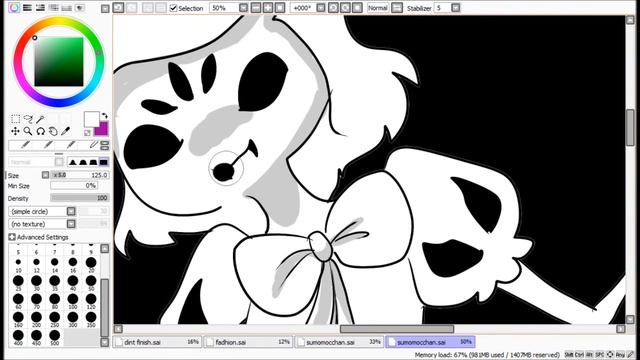Screen dimensions: 640x360
Task: Switch to the sumomocchan.sai 50% tab
Action: pyautogui.click(x=431, y=342)
